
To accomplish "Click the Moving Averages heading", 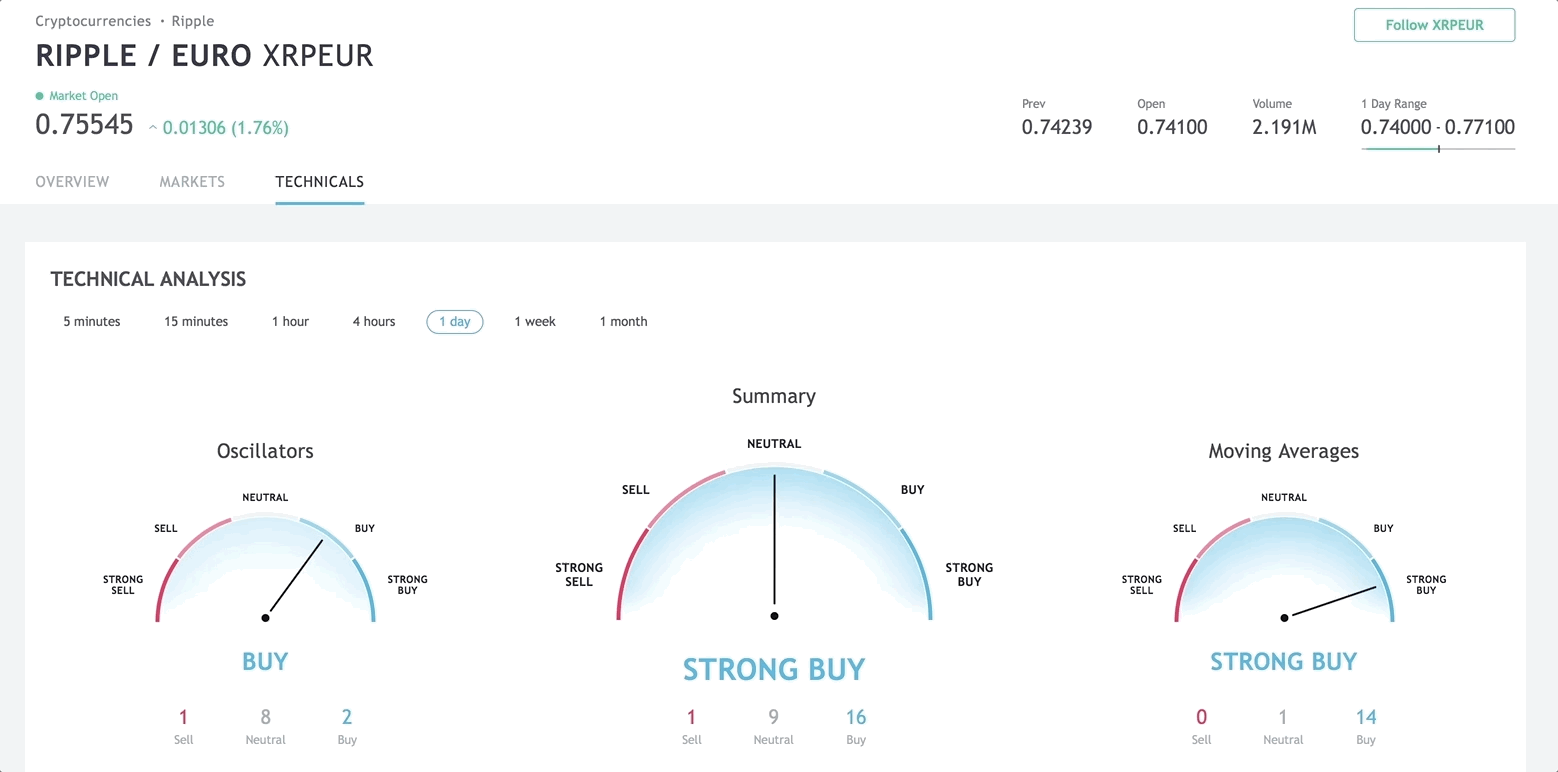I will (x=1283, y=451).
